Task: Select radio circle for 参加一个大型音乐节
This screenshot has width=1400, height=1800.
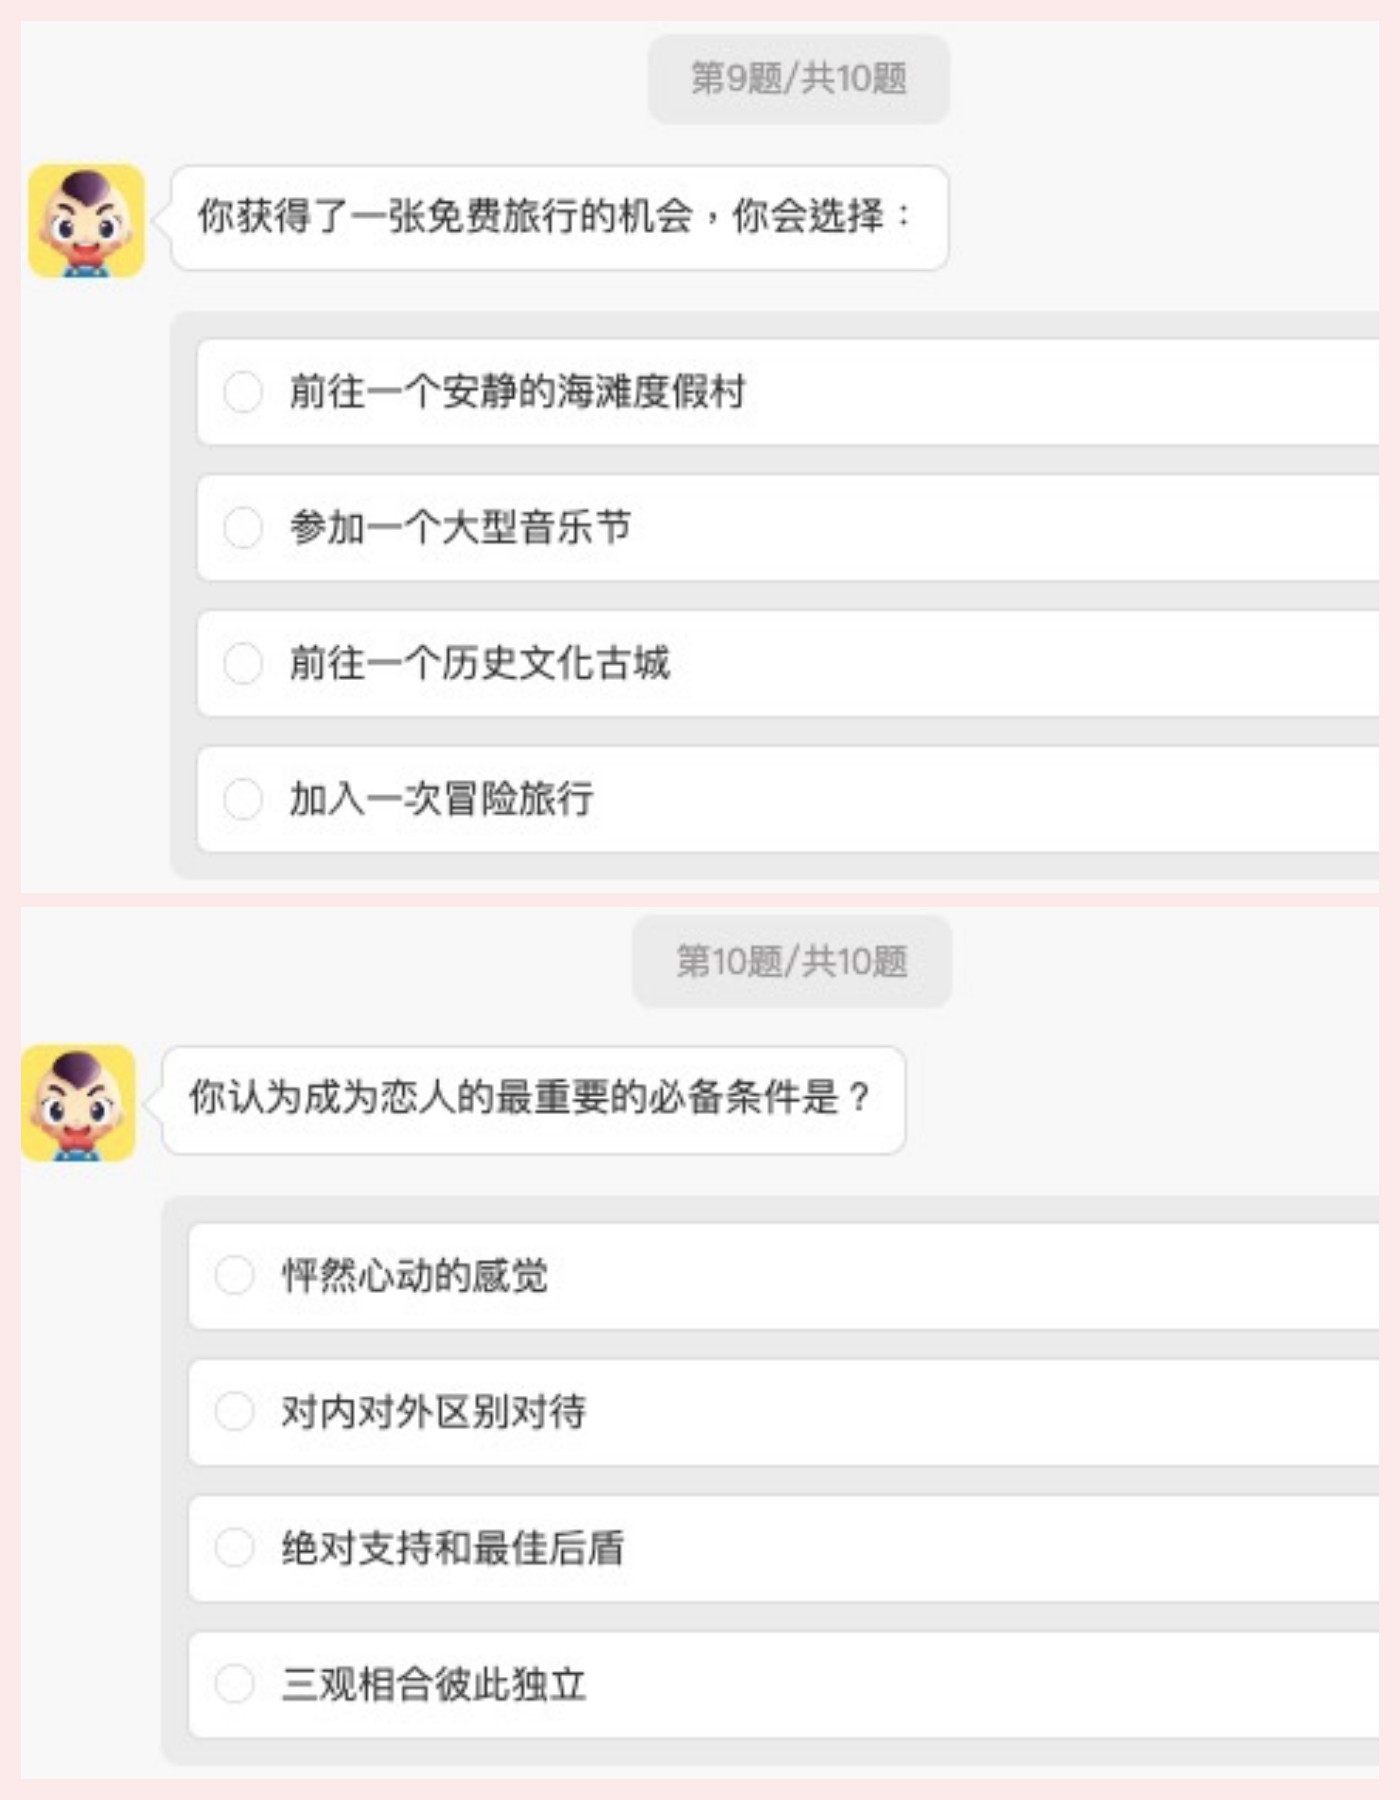Action: point(243,528)
